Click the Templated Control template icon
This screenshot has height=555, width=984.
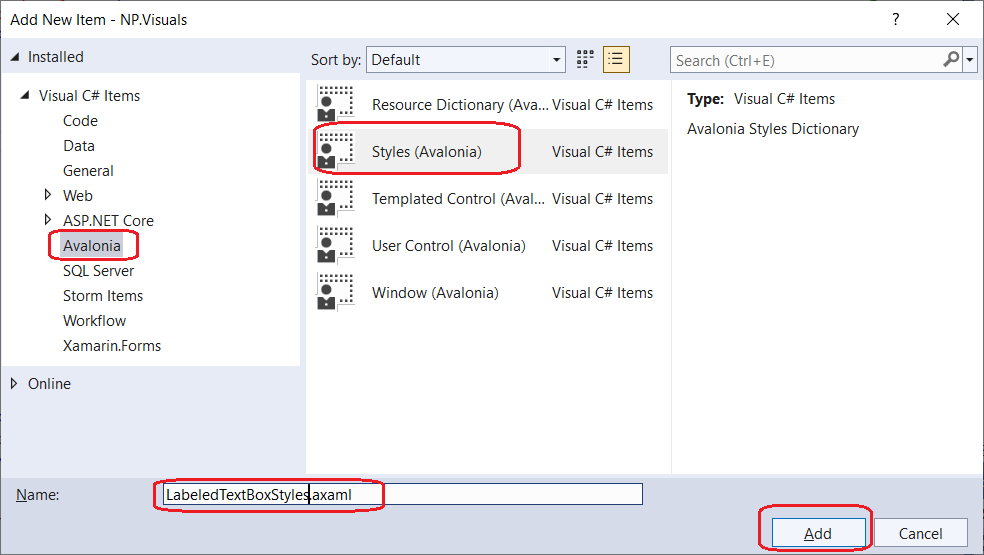click(336, 198)
